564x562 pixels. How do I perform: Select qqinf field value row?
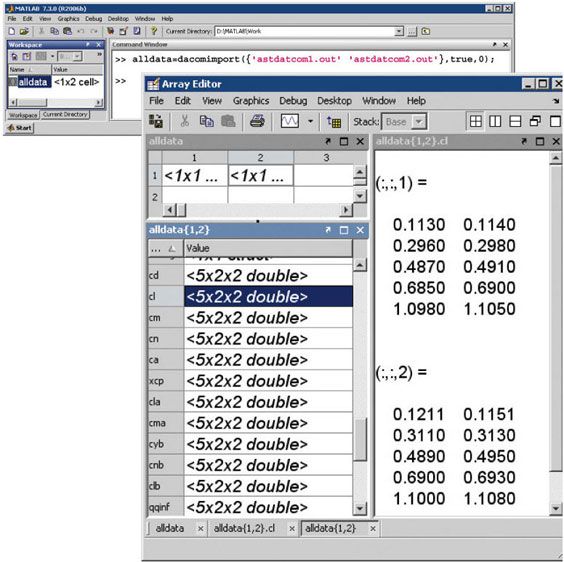268,507
